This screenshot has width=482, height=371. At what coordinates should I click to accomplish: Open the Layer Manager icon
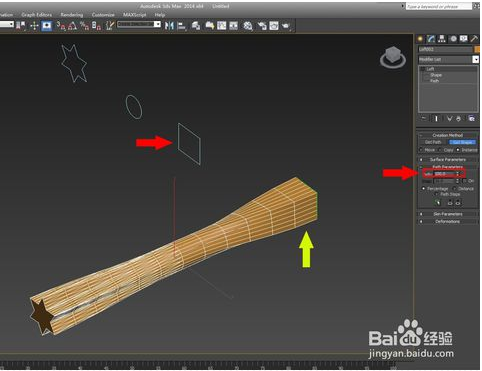pyautogui.click(x=196, y=26)
